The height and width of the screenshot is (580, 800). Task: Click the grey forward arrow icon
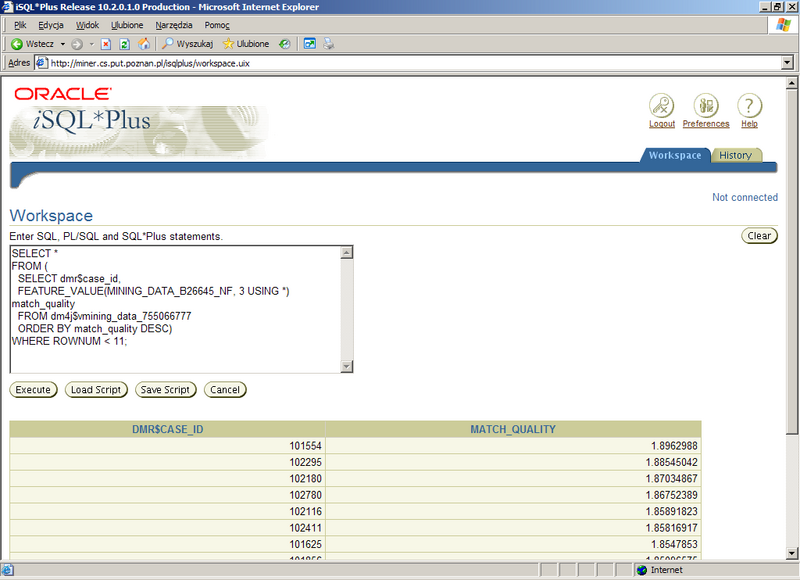pos(77,44)
